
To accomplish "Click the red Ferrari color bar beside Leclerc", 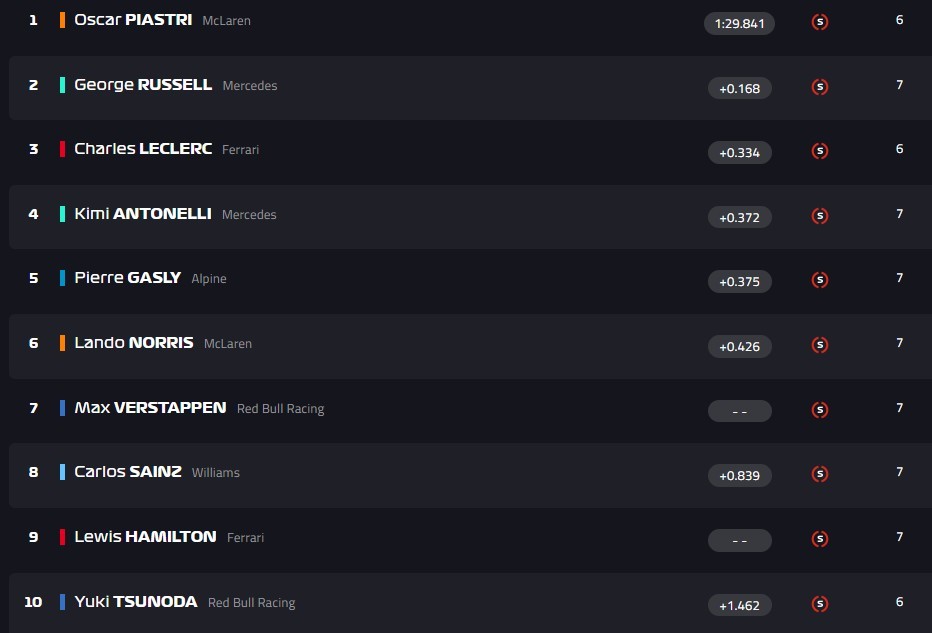I will [62, 149].
